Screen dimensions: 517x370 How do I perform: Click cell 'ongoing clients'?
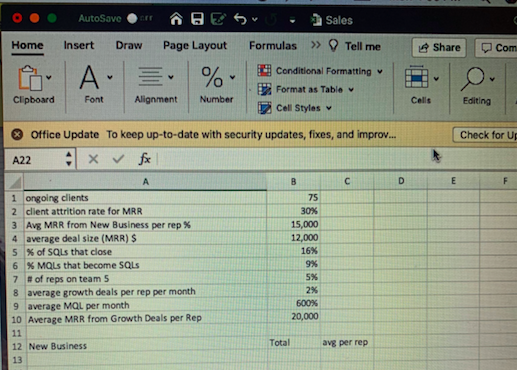tap(145, 198)
